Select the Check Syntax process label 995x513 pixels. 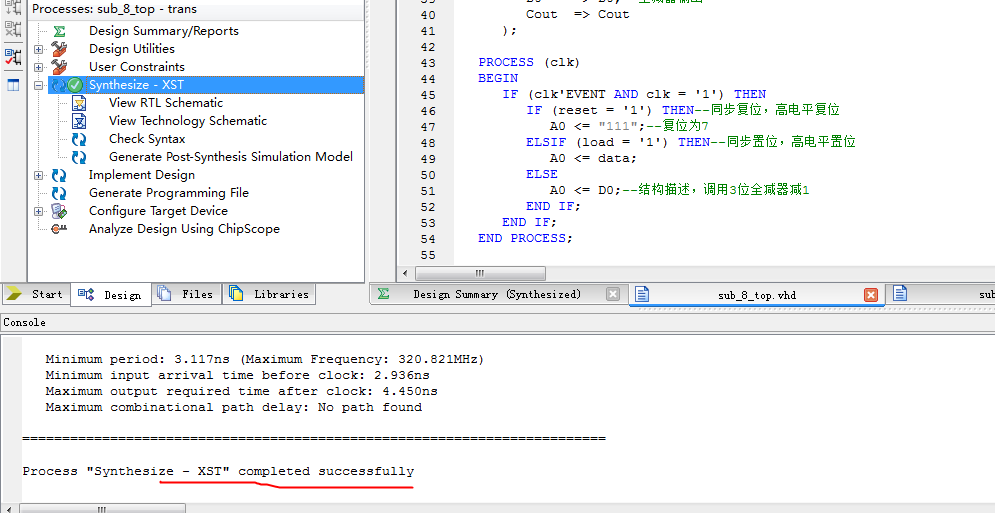147,139
